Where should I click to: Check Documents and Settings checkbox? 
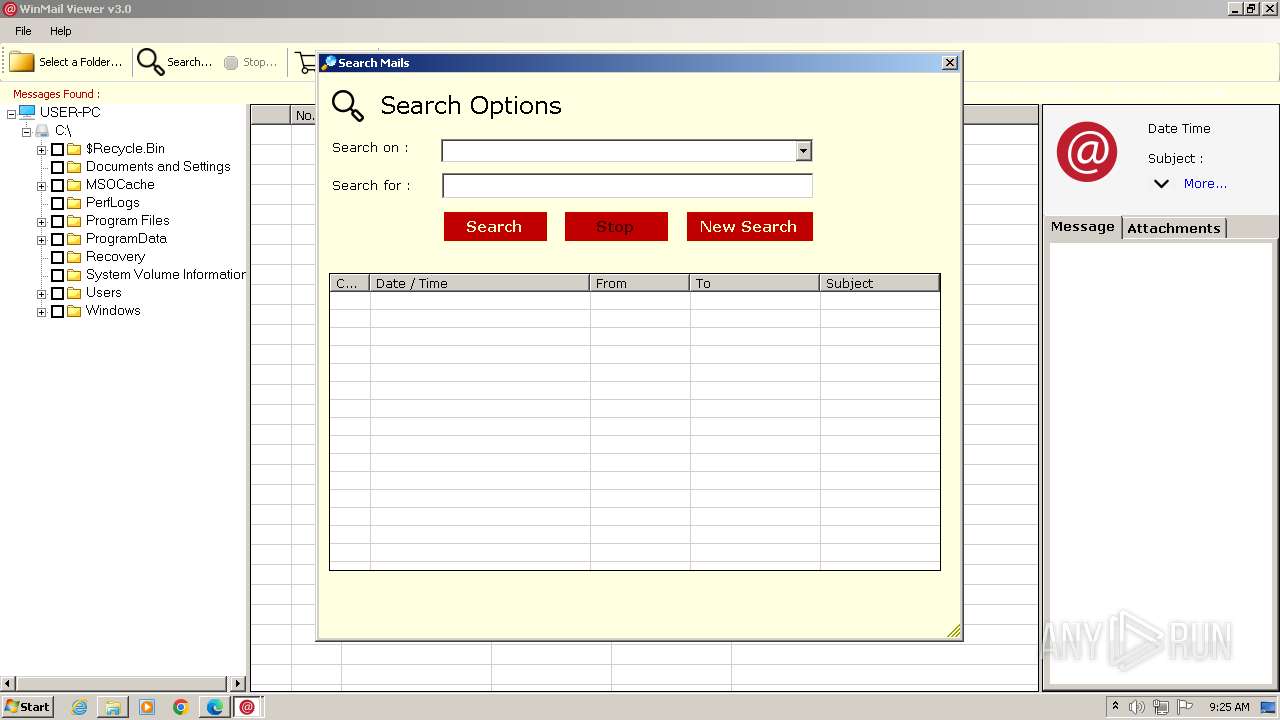click(x=57, y=167)
